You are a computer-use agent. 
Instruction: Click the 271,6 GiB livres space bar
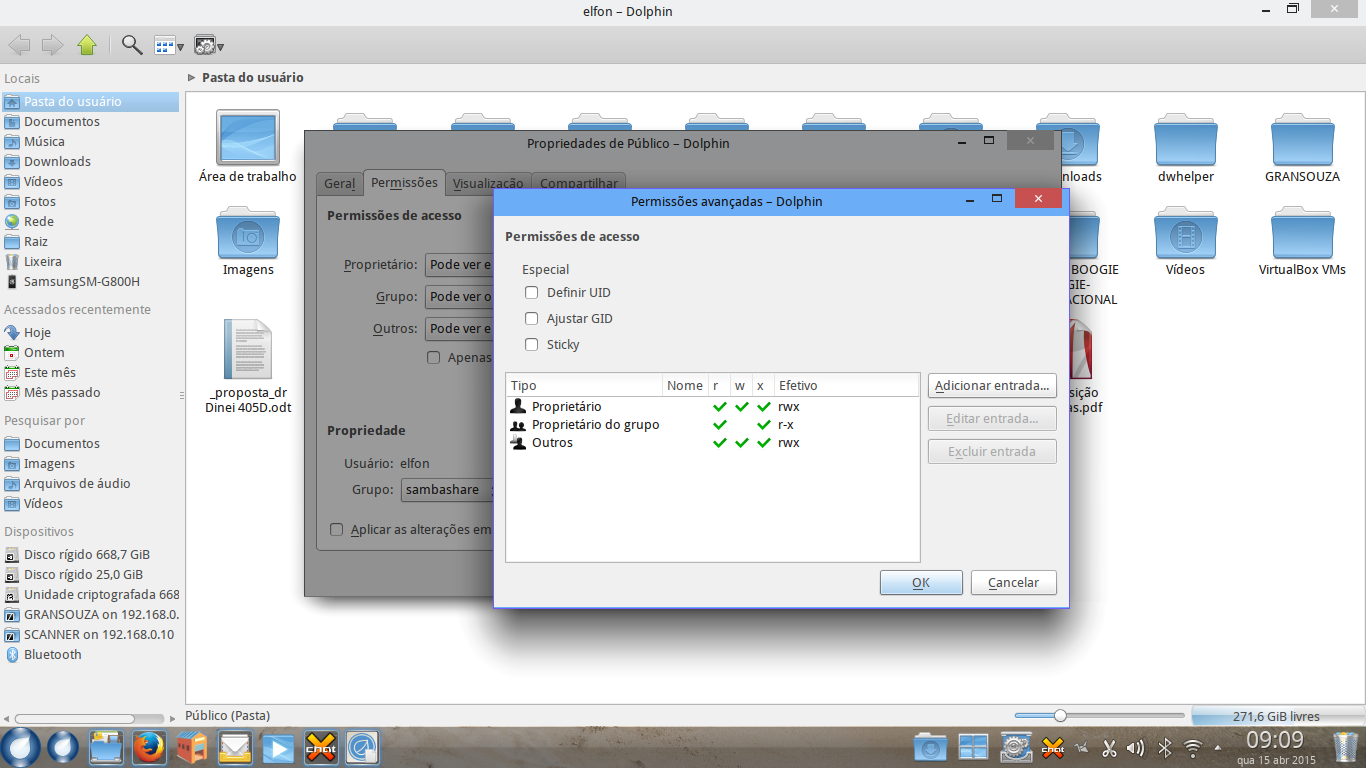(1275, 716)
